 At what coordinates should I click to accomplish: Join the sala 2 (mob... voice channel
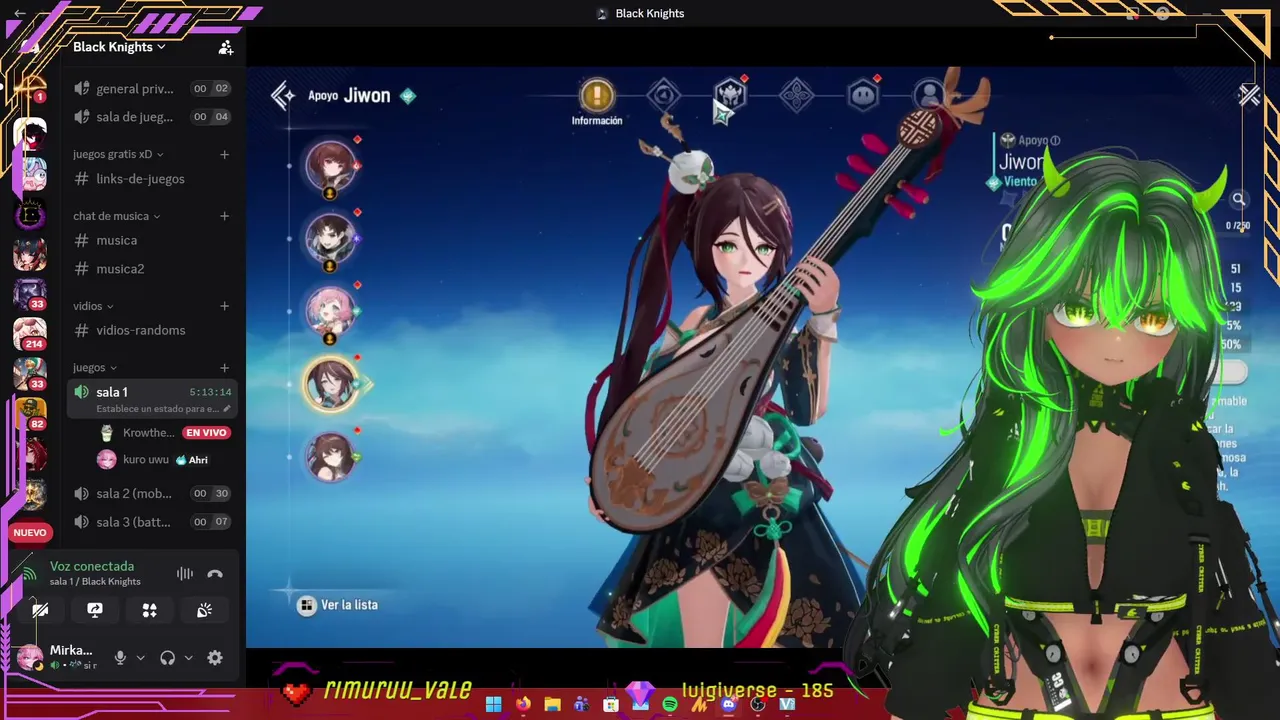tap(152, 493)
